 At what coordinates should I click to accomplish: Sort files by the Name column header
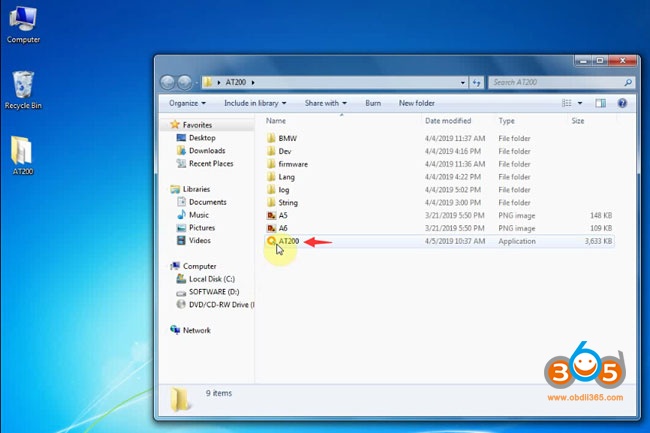(x=276, y=121)
